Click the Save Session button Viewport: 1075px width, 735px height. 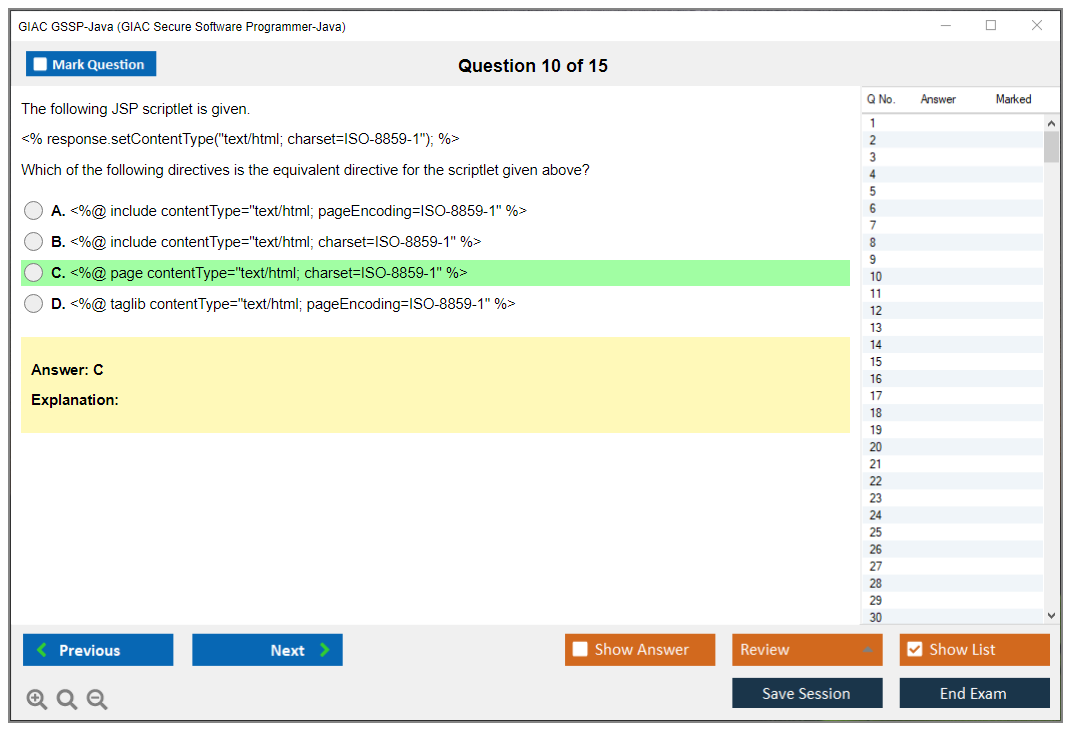click(807, 693)
